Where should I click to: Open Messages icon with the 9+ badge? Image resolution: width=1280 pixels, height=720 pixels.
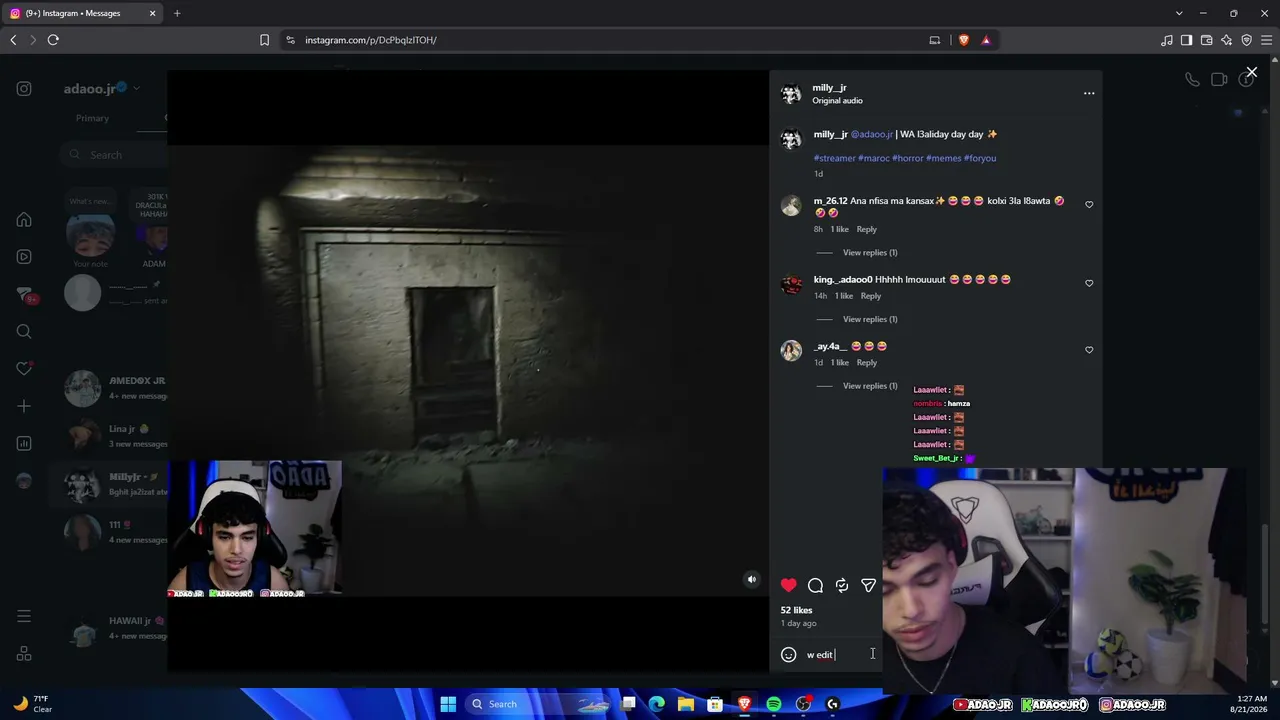(25, 295)
